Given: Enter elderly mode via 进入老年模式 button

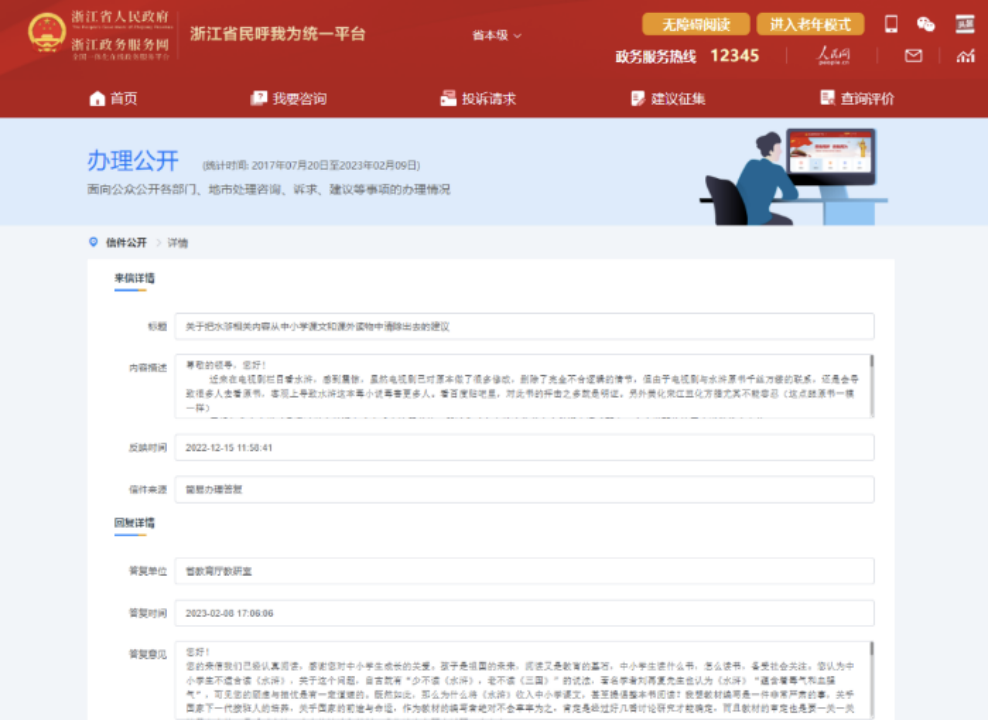Looking at the screenshot, I should [810, 23].
